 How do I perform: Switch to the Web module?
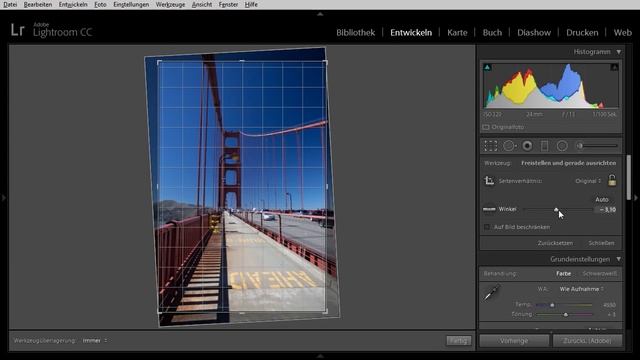click(x=622, y=33)
